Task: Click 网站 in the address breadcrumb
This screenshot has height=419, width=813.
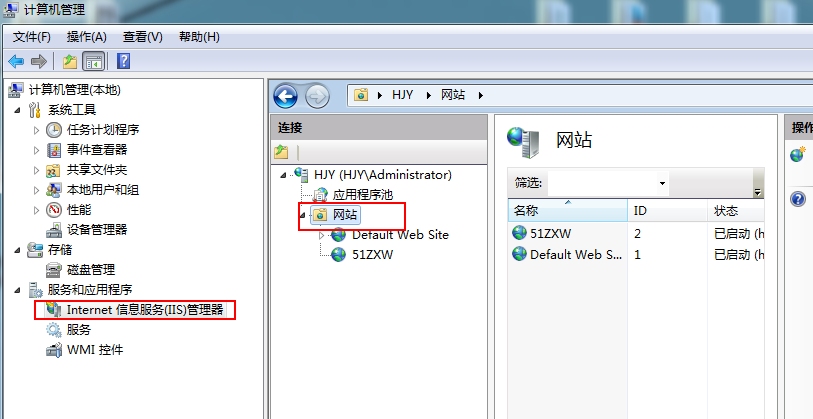Action: pos(453,95)
